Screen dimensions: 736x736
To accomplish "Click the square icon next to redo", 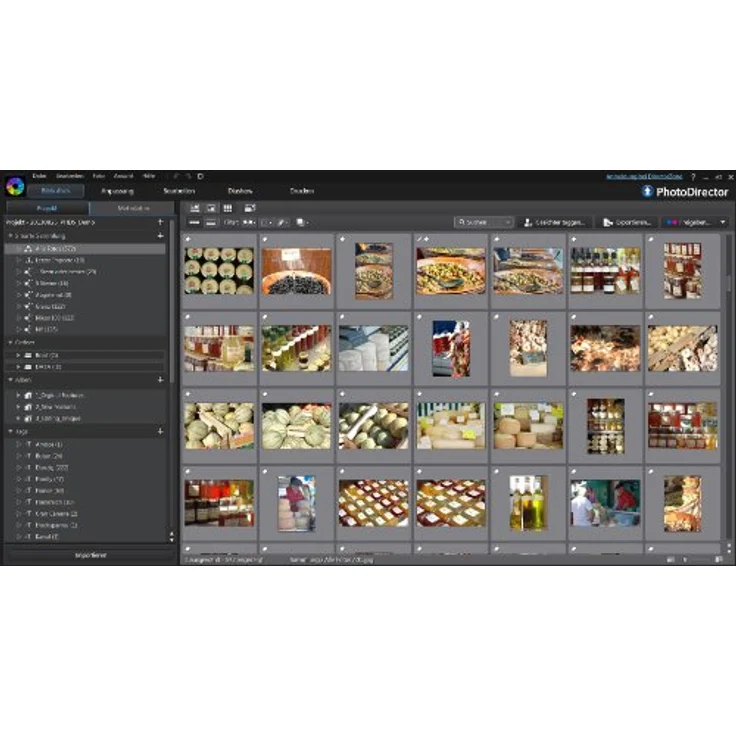I will 200,176.
